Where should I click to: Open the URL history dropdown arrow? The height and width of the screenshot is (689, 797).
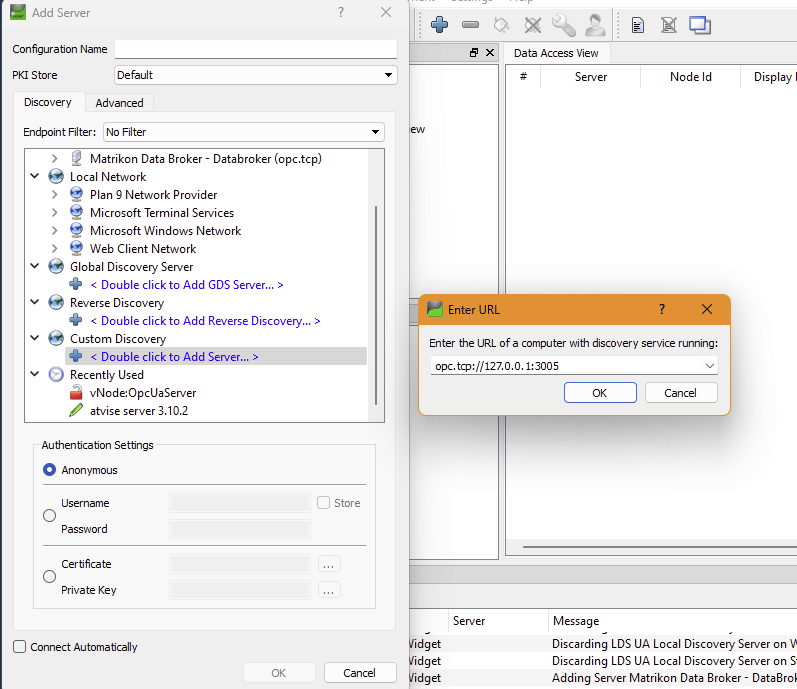point(710,365)
